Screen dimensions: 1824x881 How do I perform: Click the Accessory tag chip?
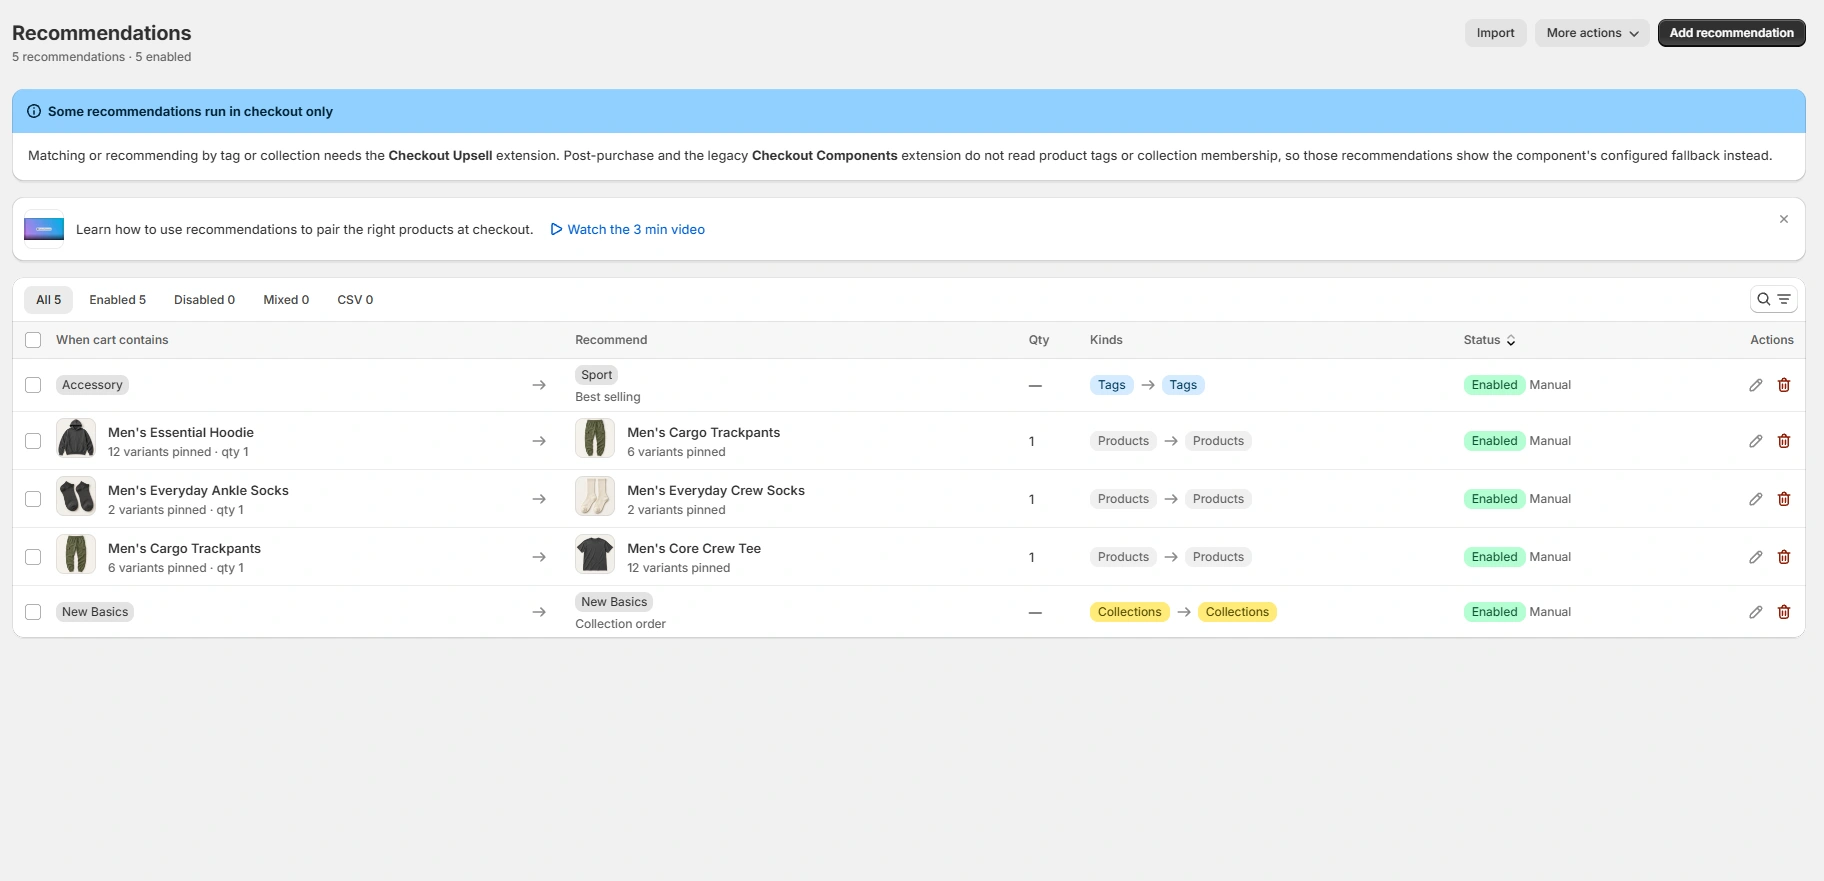point(92,385)
